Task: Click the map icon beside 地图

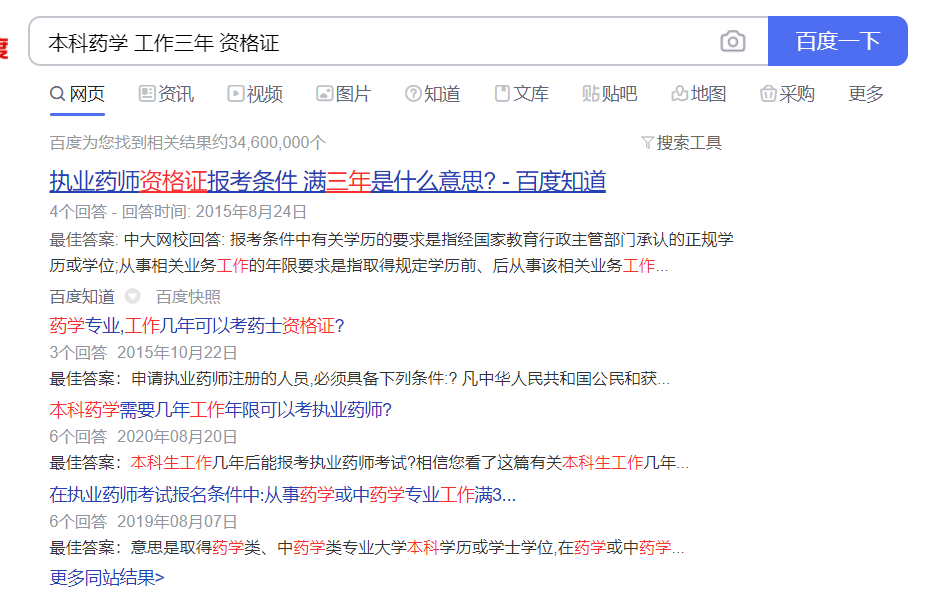Action: coord(679,93)
